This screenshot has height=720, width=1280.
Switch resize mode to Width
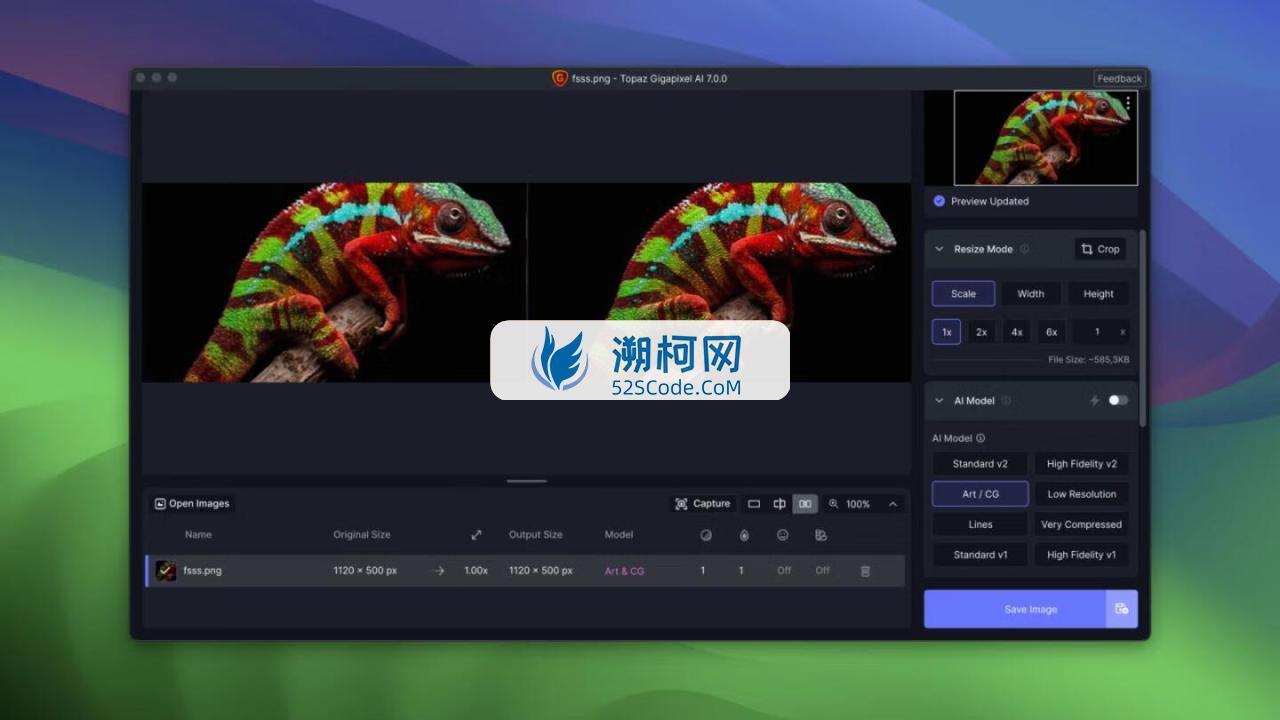pyautogui.click(x=1031, y=294)
